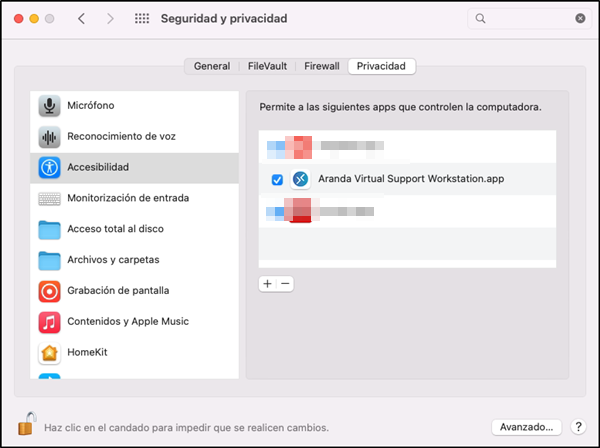Choose the HomeKit category

click(134, 352)
